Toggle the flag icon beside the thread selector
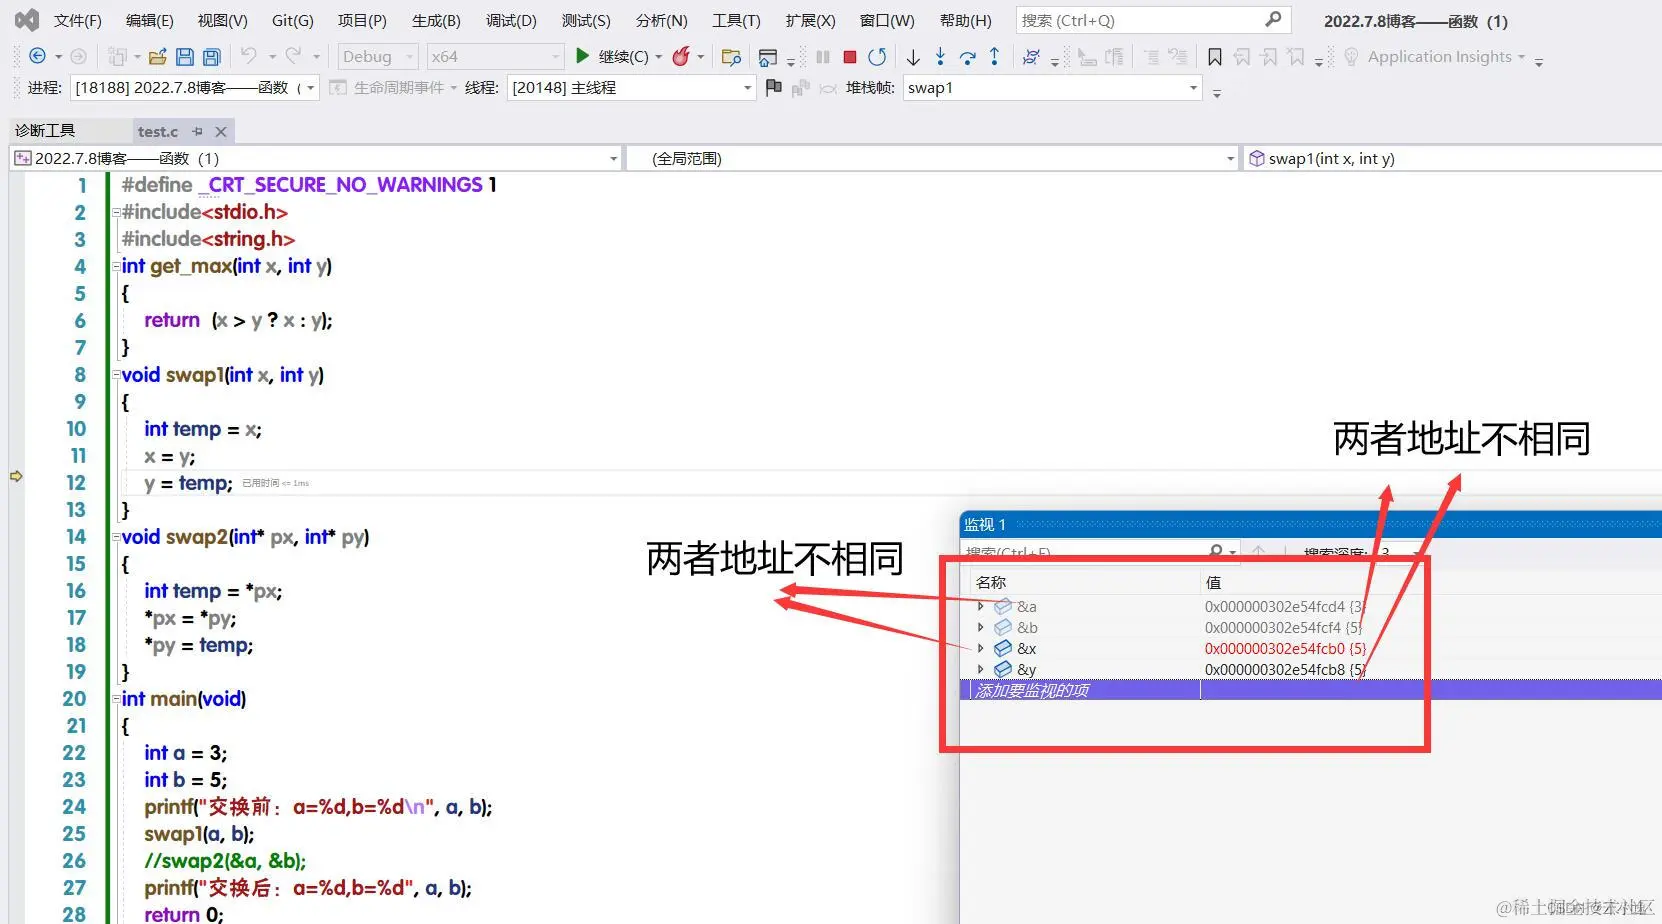Image resolution: width=1662 pixels, height=924 pixels. pyautogui.click(x=772, y=88)
